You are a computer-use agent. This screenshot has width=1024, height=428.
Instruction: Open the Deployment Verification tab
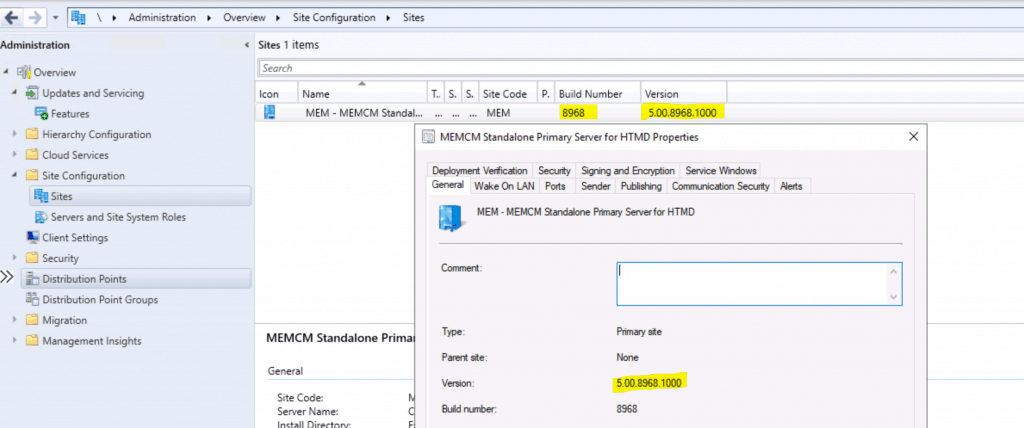click(479, 170)
